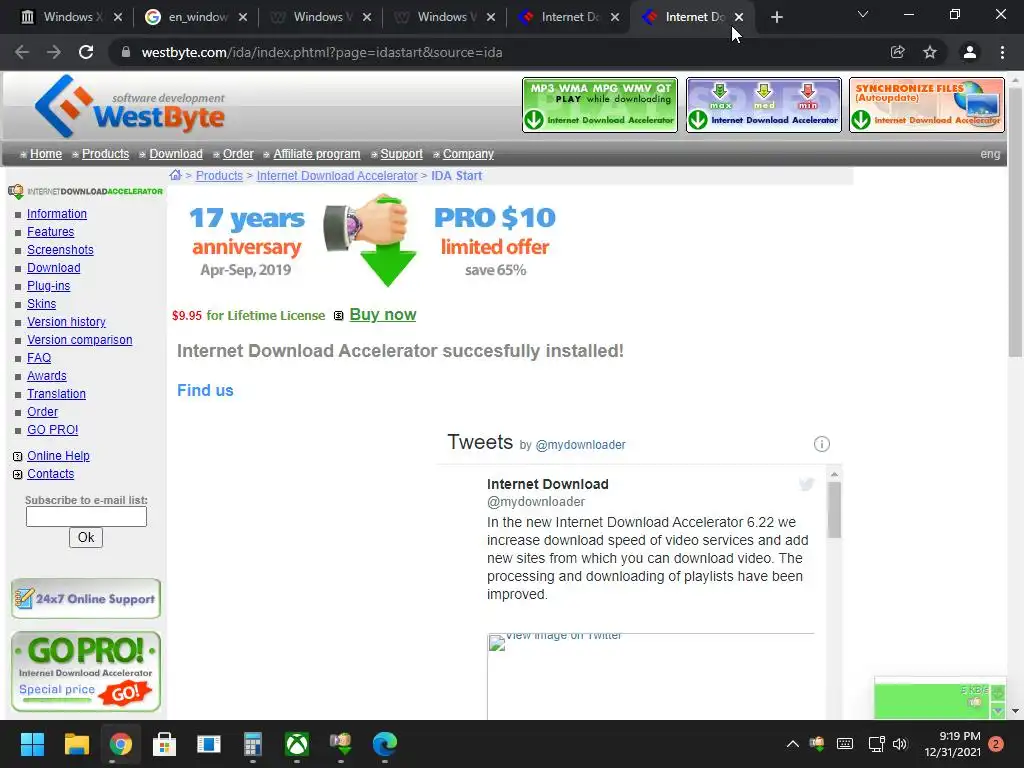1024x768 pixels.
Task: Open the Company nav item
Action: coord(468,154)
